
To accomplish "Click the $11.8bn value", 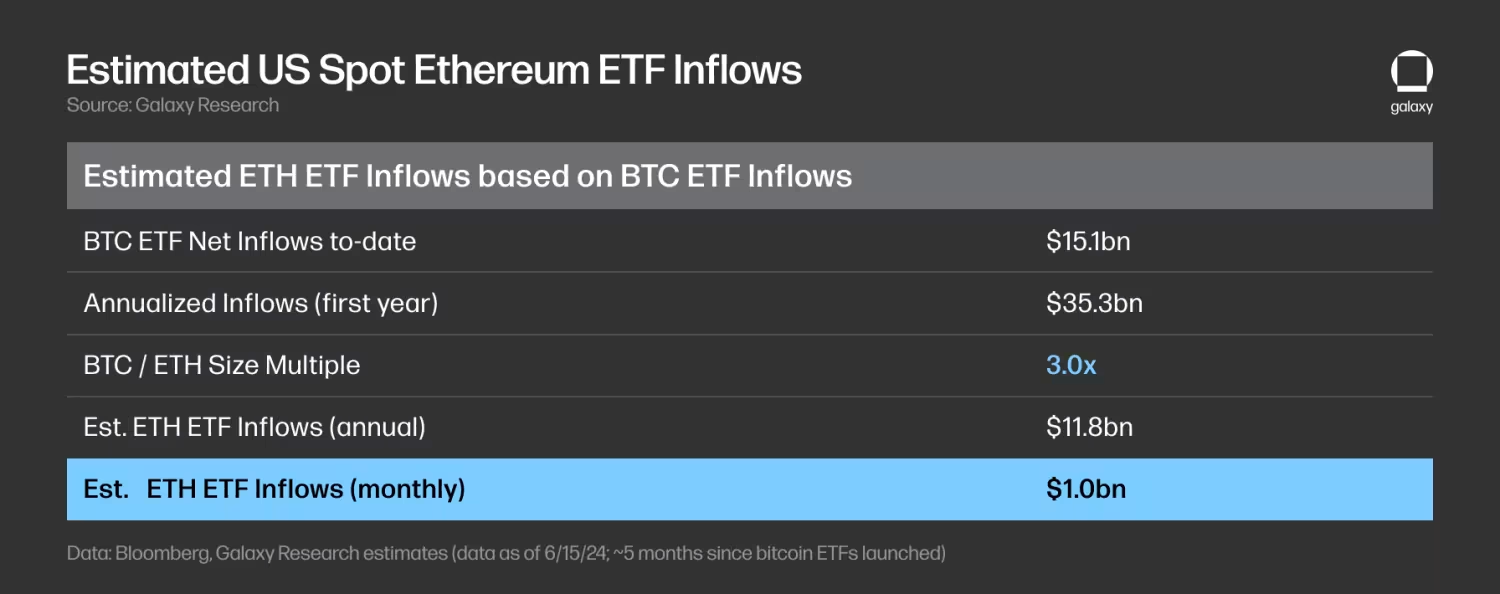I will click(x=1089, y=427).
